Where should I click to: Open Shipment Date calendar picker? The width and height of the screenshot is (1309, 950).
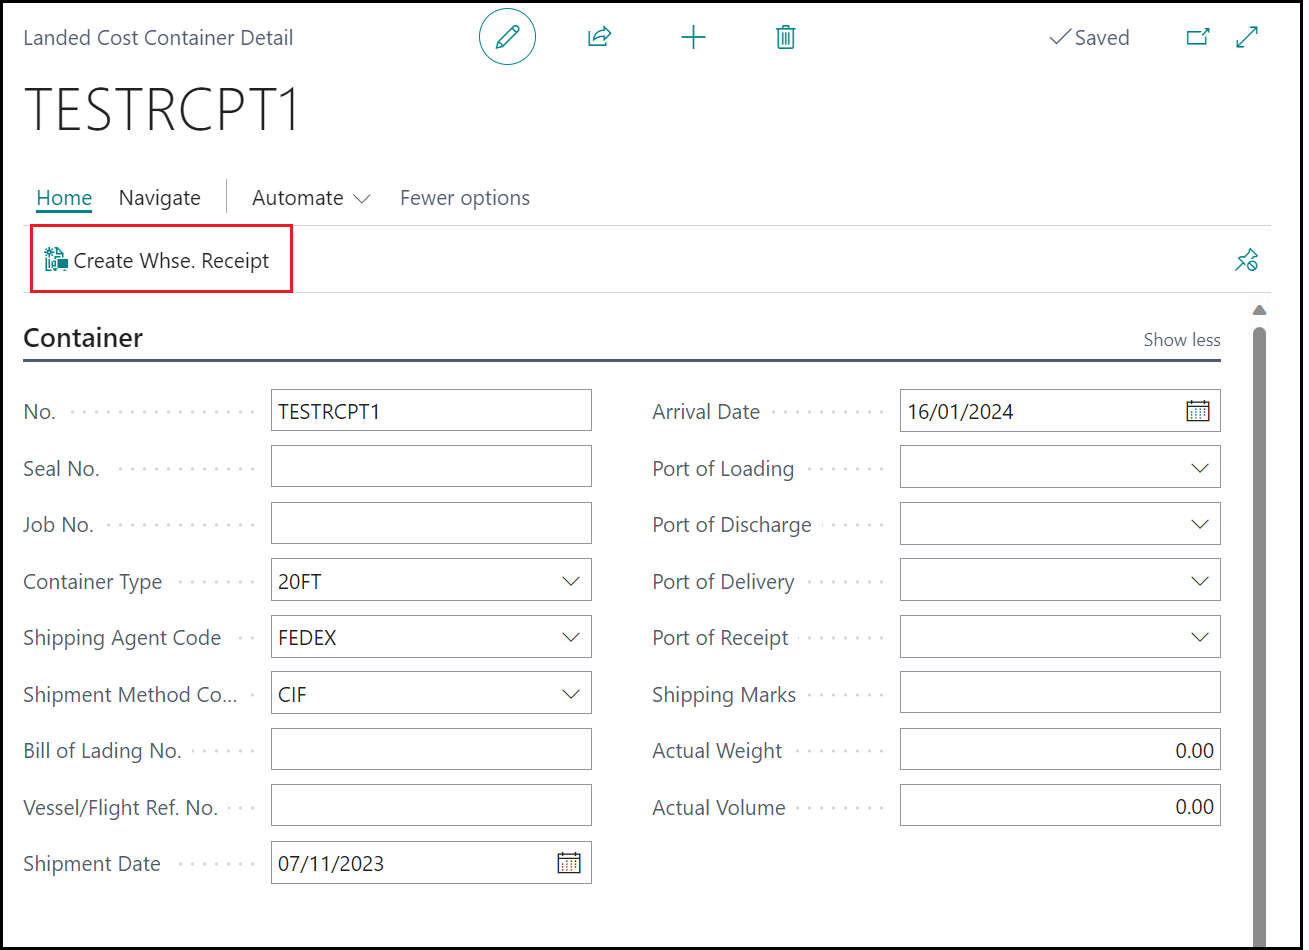(568, 864)
